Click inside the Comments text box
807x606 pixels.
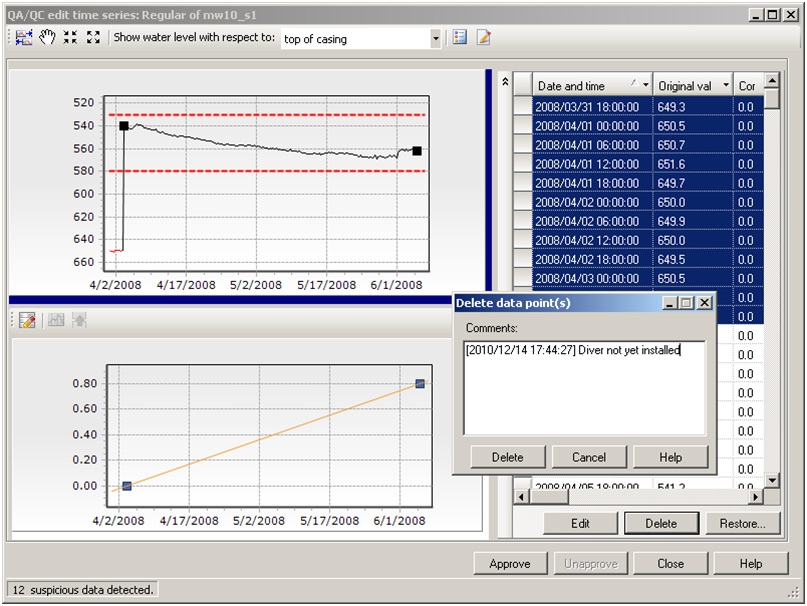click(584, 388)
